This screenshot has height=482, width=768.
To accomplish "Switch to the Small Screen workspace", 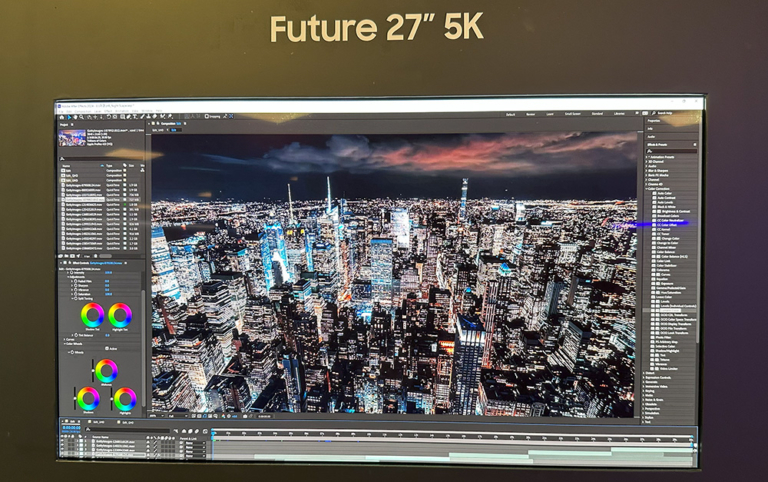I will pos(572,115).
